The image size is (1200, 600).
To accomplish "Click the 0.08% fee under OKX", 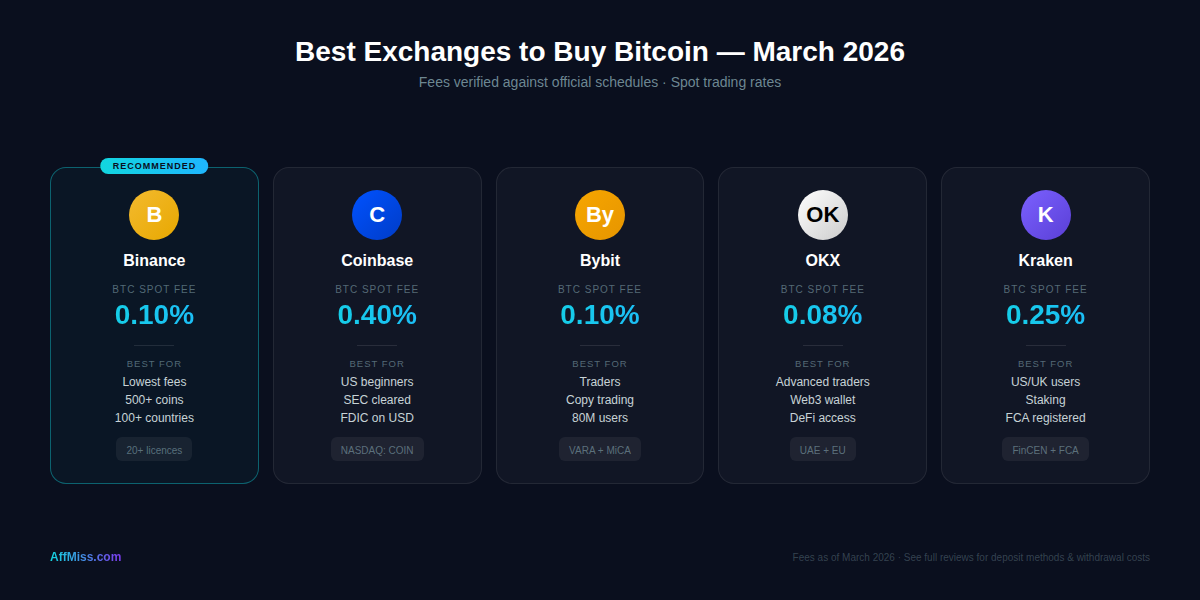I will coord(822,314).
